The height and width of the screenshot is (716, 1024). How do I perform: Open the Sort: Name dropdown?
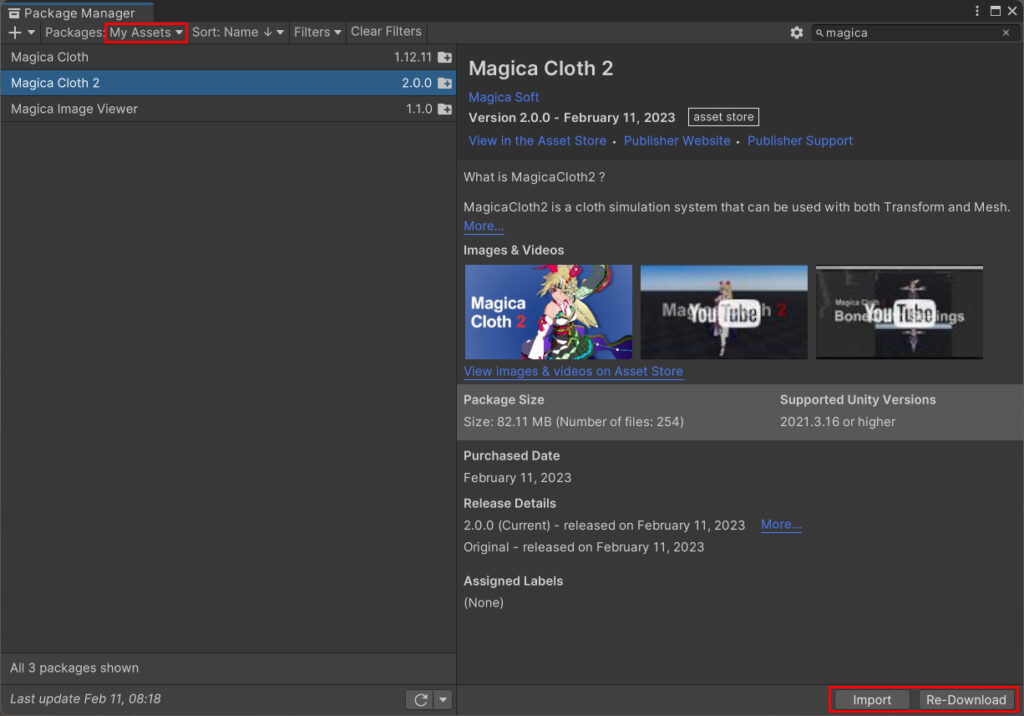coord(238,32)
